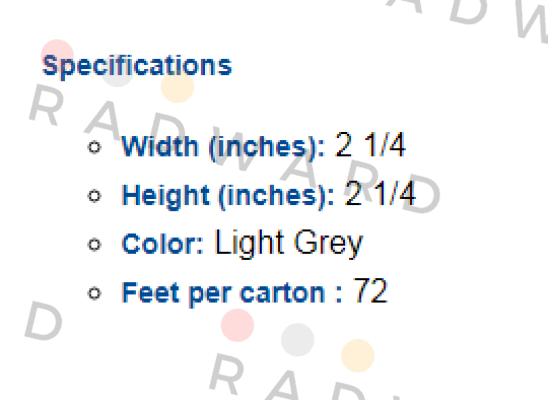Click the pink dot below Feet per carton
The image size is (548, 400).
coord(238,325)
